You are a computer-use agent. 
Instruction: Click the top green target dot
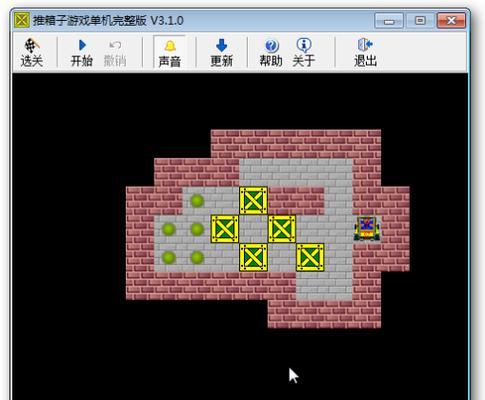[197, 201]
